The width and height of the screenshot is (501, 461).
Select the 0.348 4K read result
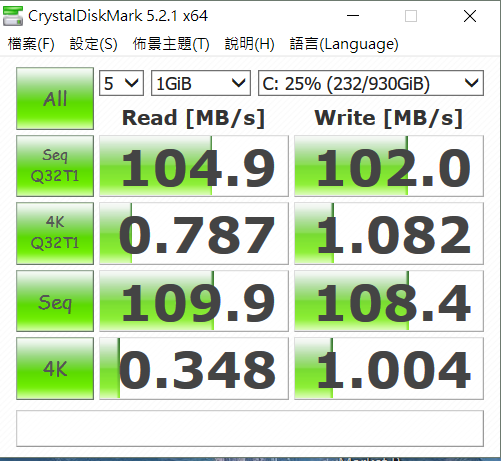[194, 368]
